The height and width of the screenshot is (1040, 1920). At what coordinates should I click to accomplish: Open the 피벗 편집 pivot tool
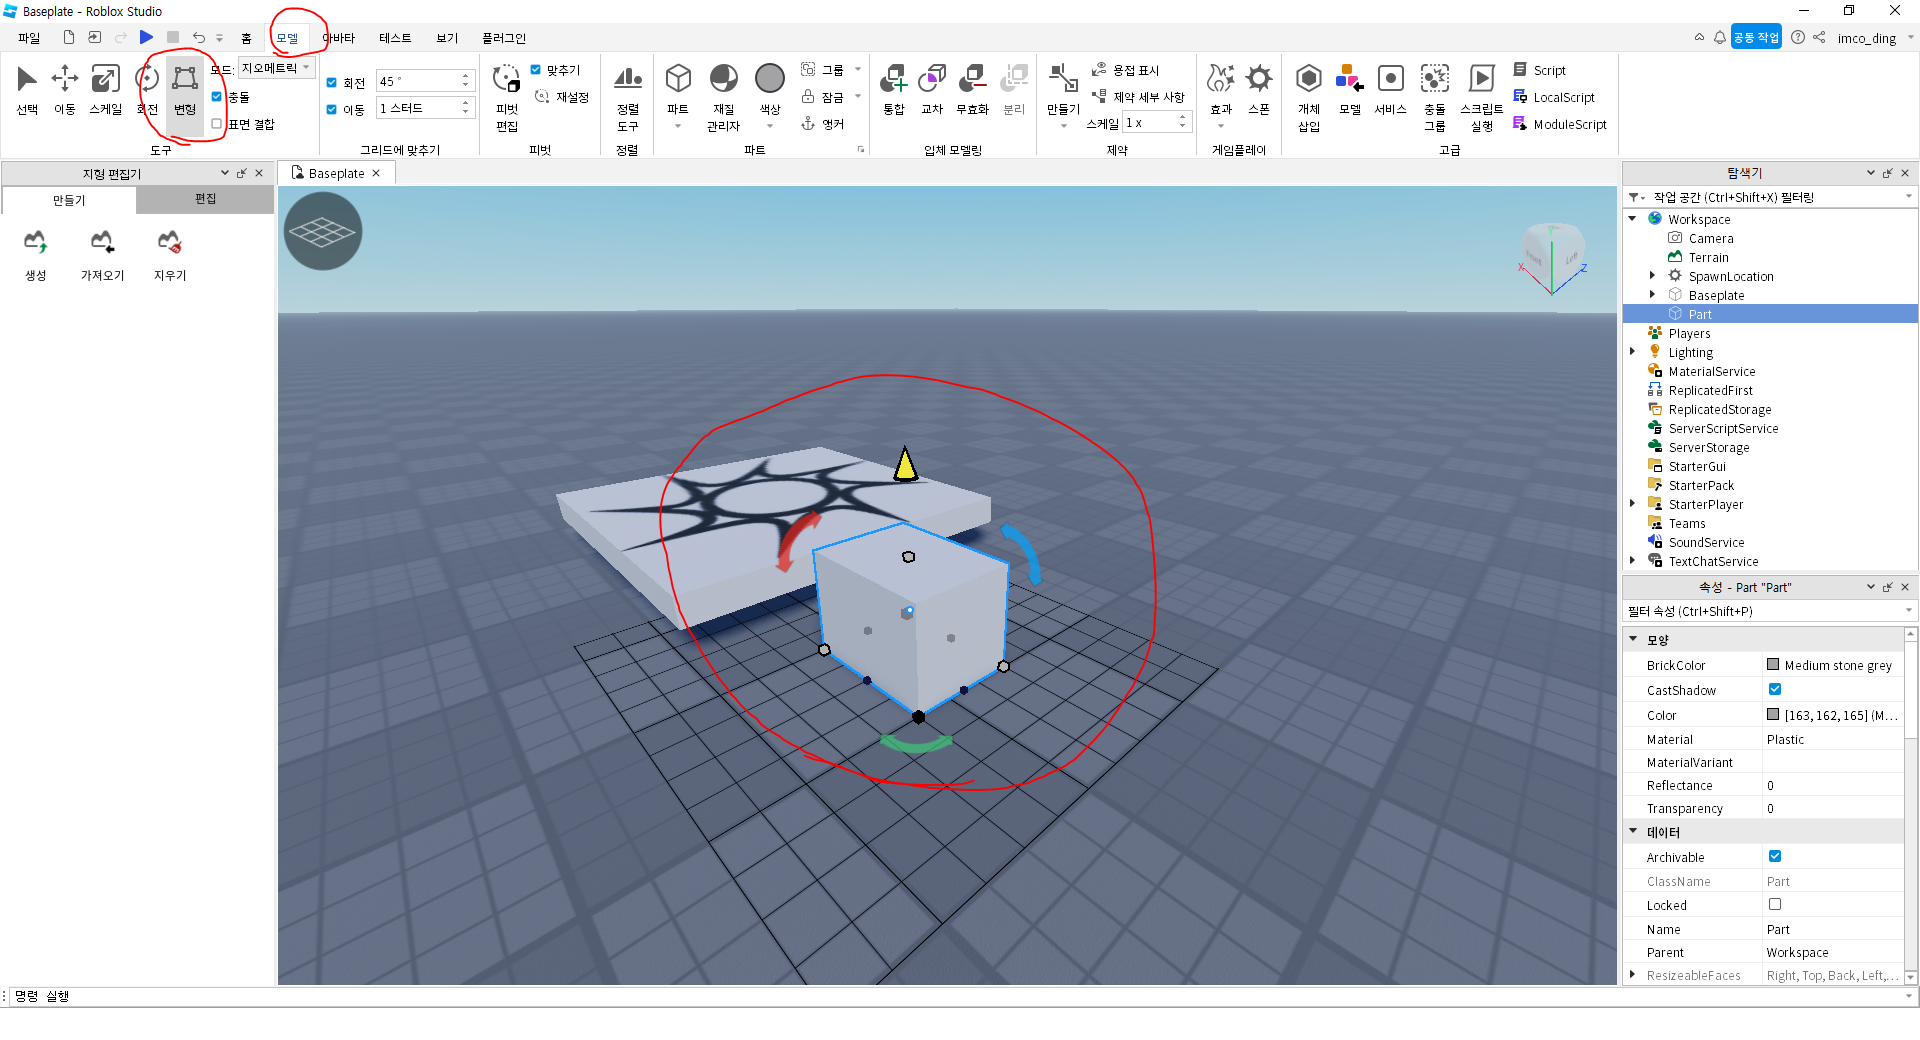507,97
